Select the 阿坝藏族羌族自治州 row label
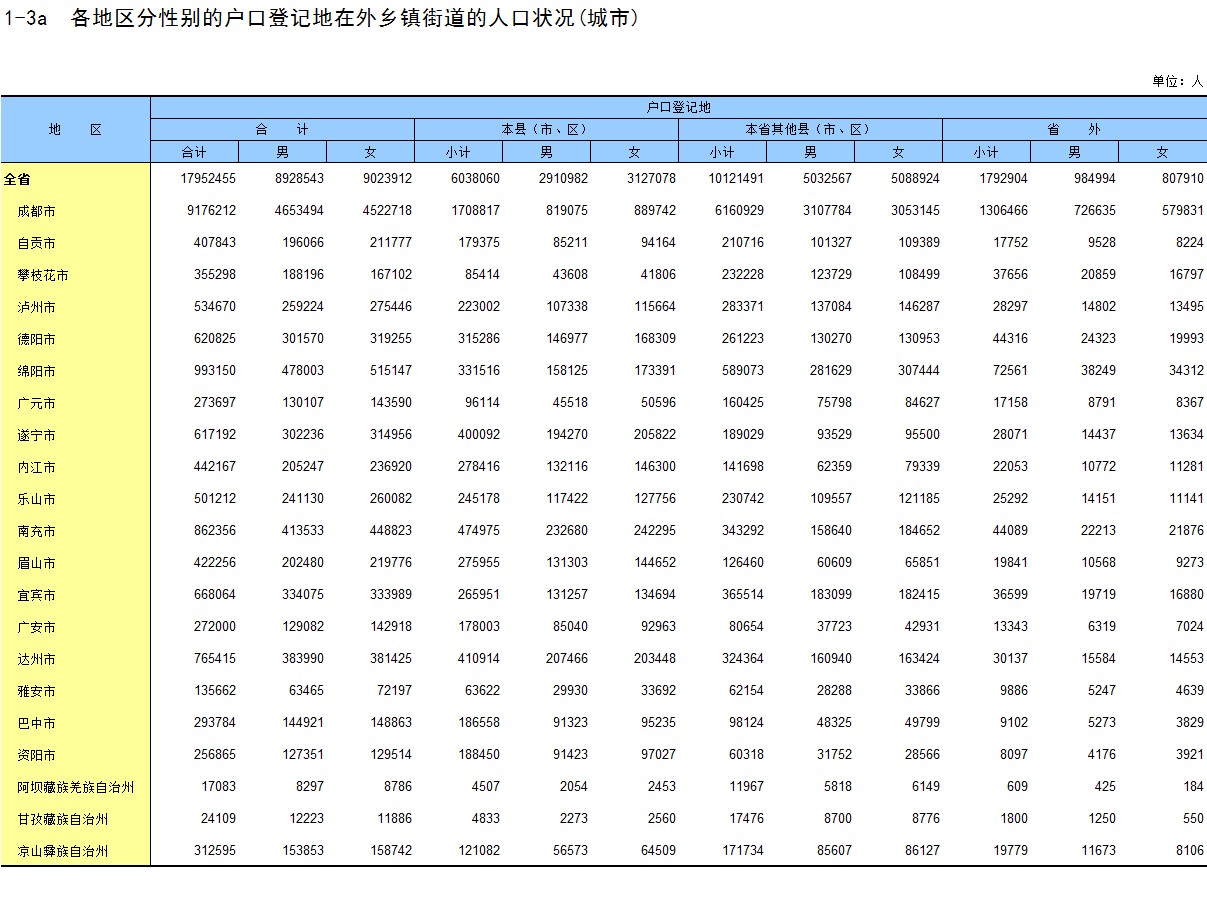Viewport: 1207px width, 899px height. pos(76,788)
